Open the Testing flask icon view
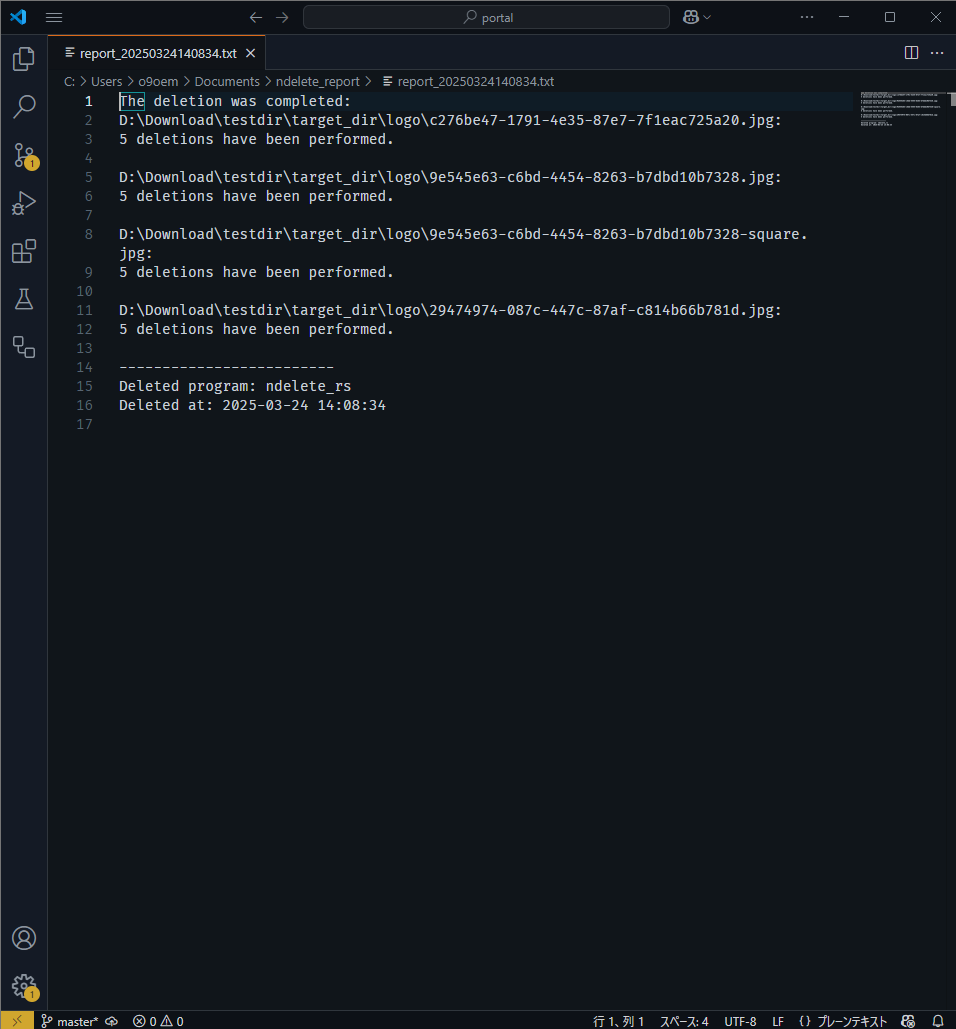The image size is (956, 1029). point(24,299)
